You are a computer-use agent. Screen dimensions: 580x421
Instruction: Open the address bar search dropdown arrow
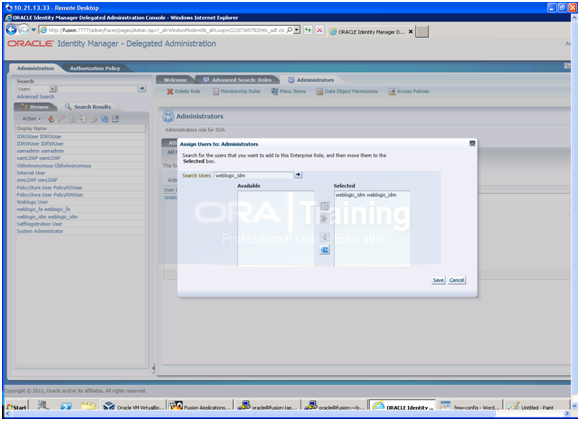(297, 30)
